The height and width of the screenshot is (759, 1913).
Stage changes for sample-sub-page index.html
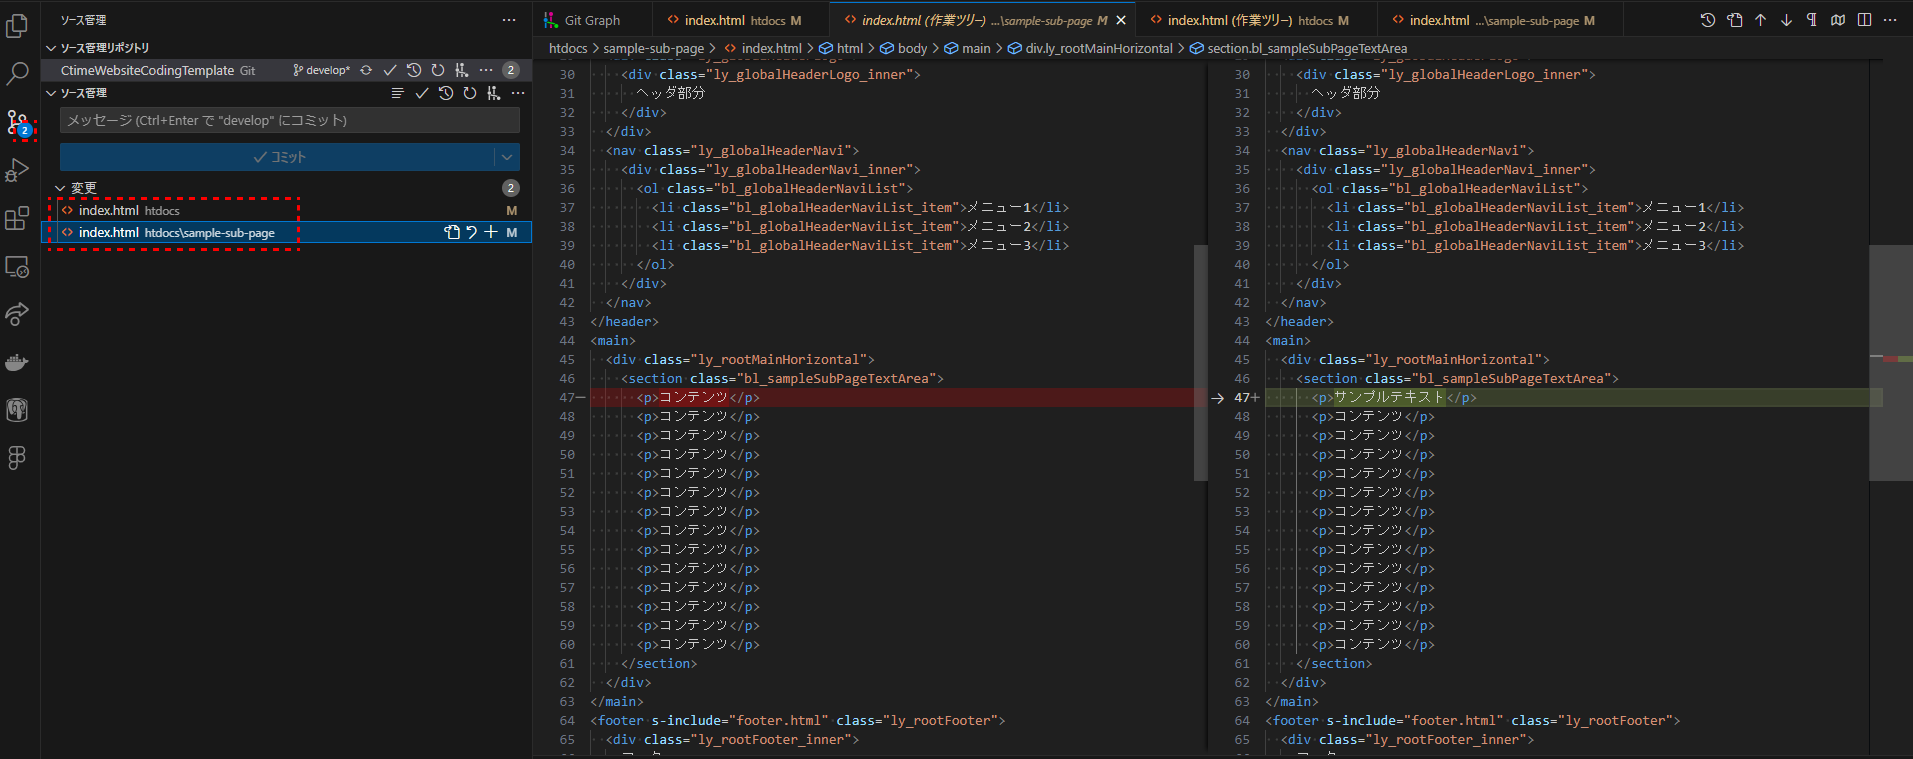pyautogui.click(x=491, y=232)
